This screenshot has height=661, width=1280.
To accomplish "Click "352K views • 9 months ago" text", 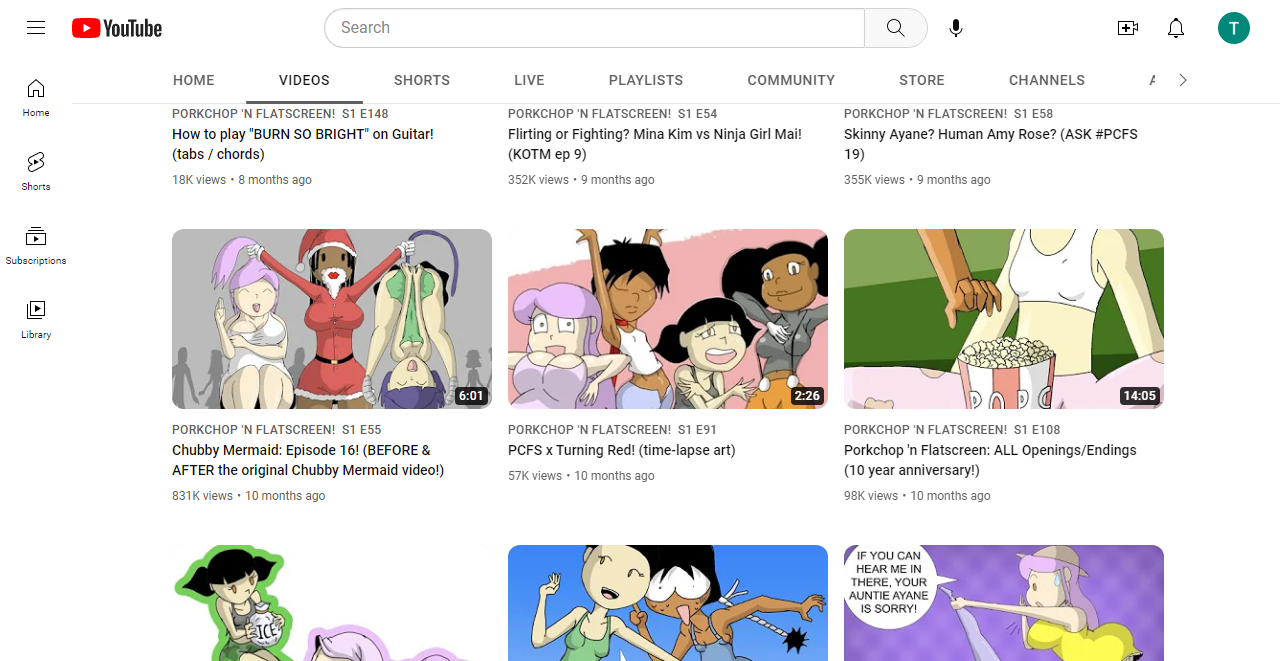I will click(x=581, y=180).
